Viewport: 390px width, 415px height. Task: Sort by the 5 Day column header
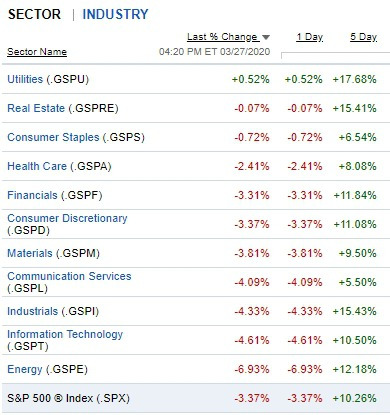(x=363, y=37)
